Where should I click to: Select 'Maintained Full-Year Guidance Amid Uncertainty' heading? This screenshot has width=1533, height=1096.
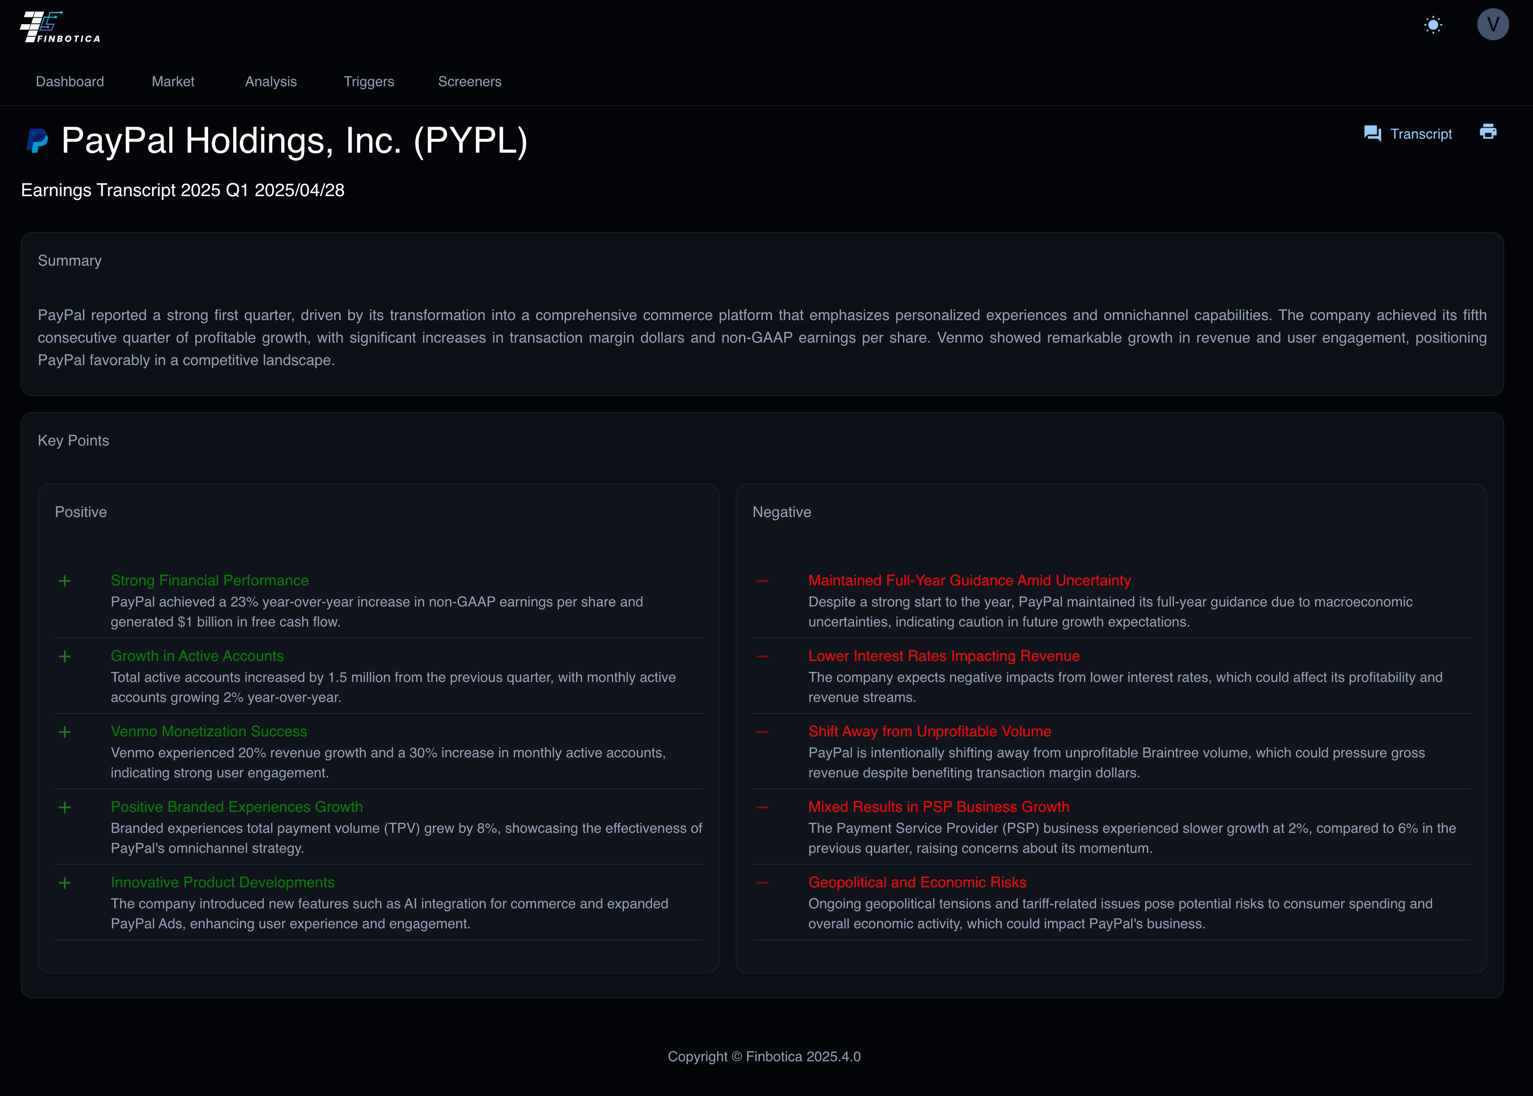tap(970, 581)
